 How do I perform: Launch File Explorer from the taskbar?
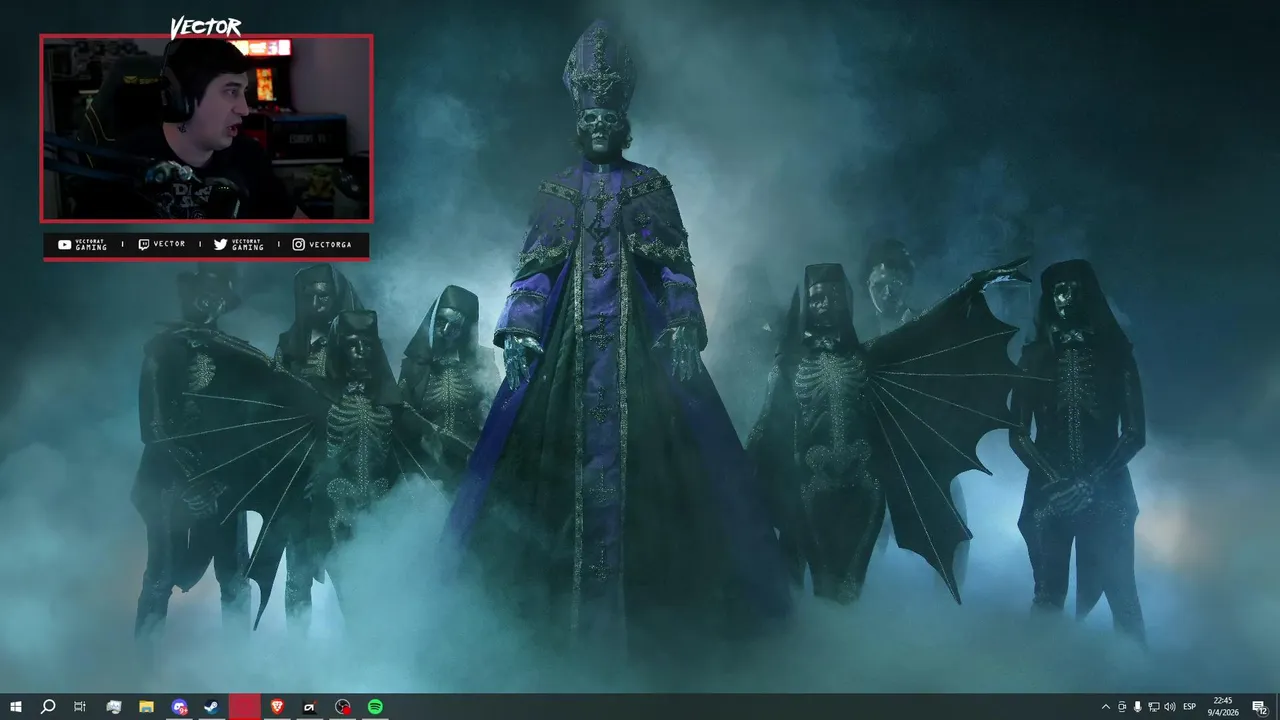click(146, 707)
